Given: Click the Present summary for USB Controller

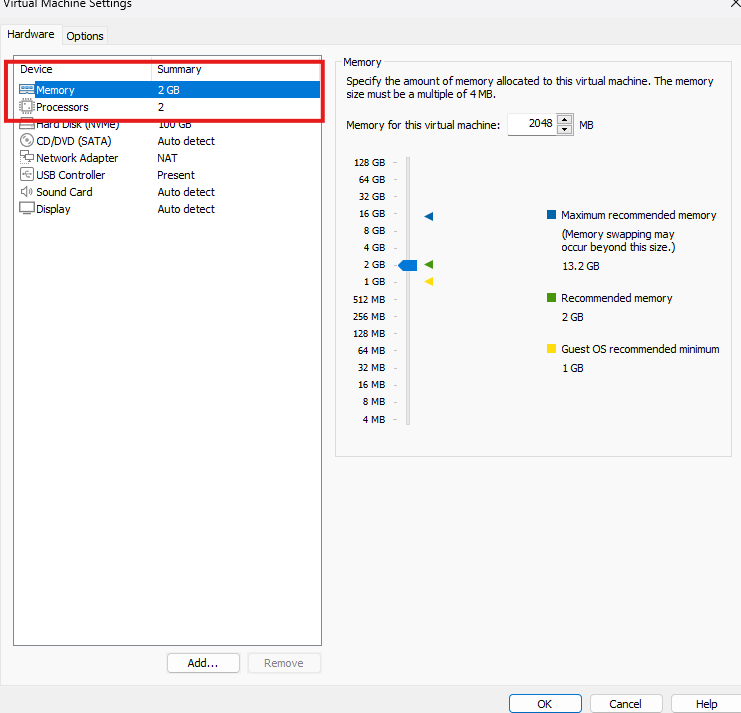Looking at the screenshot, I should coord(176,175).
